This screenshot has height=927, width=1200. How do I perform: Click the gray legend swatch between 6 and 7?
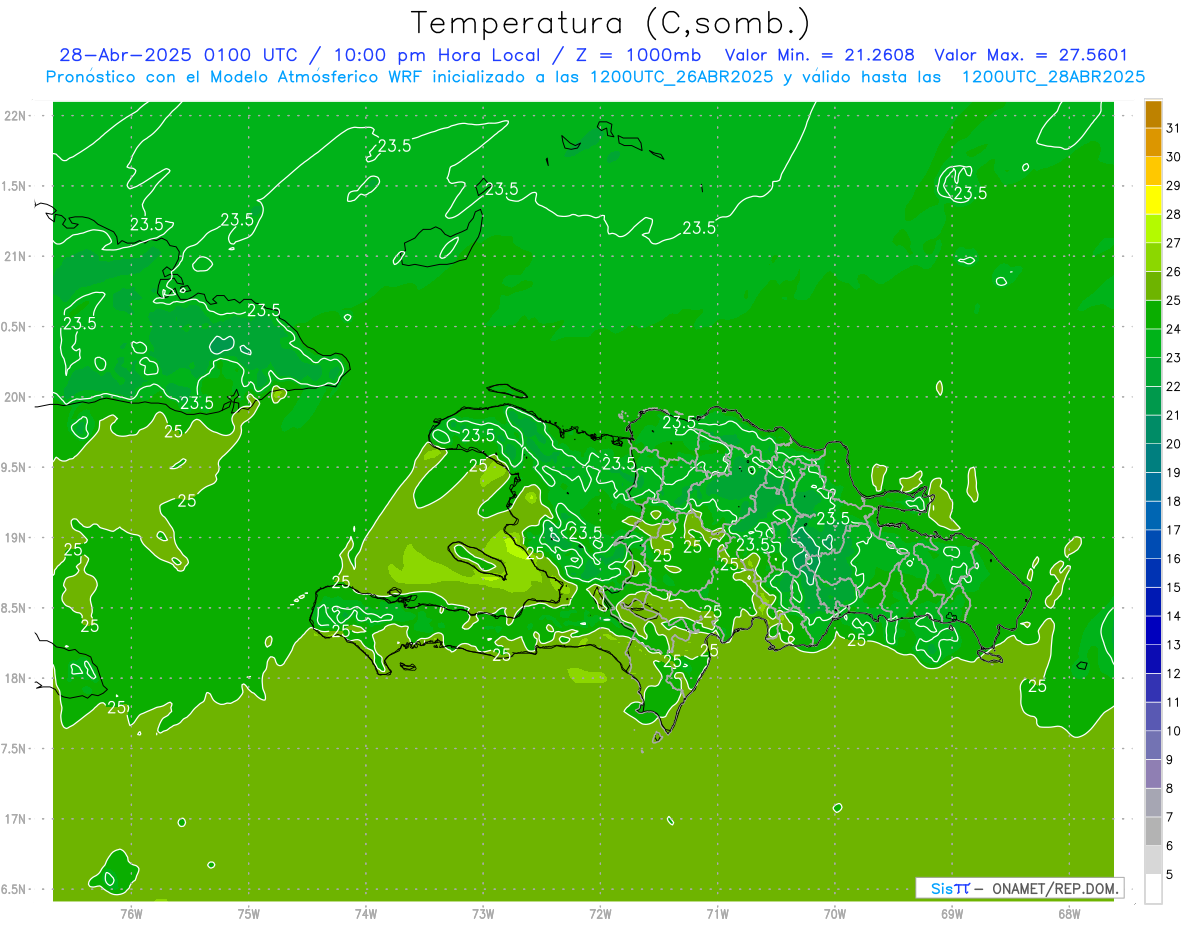pyautogui.click(x=1153, y=831)
